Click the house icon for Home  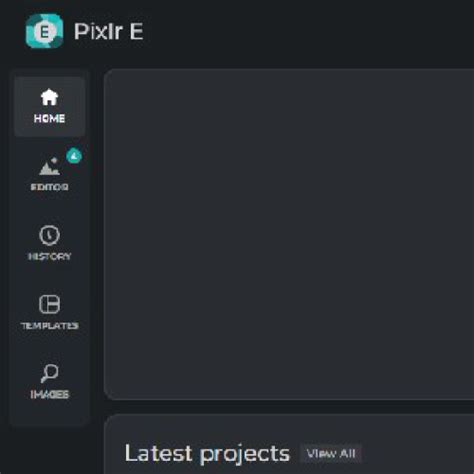point(49,97)
